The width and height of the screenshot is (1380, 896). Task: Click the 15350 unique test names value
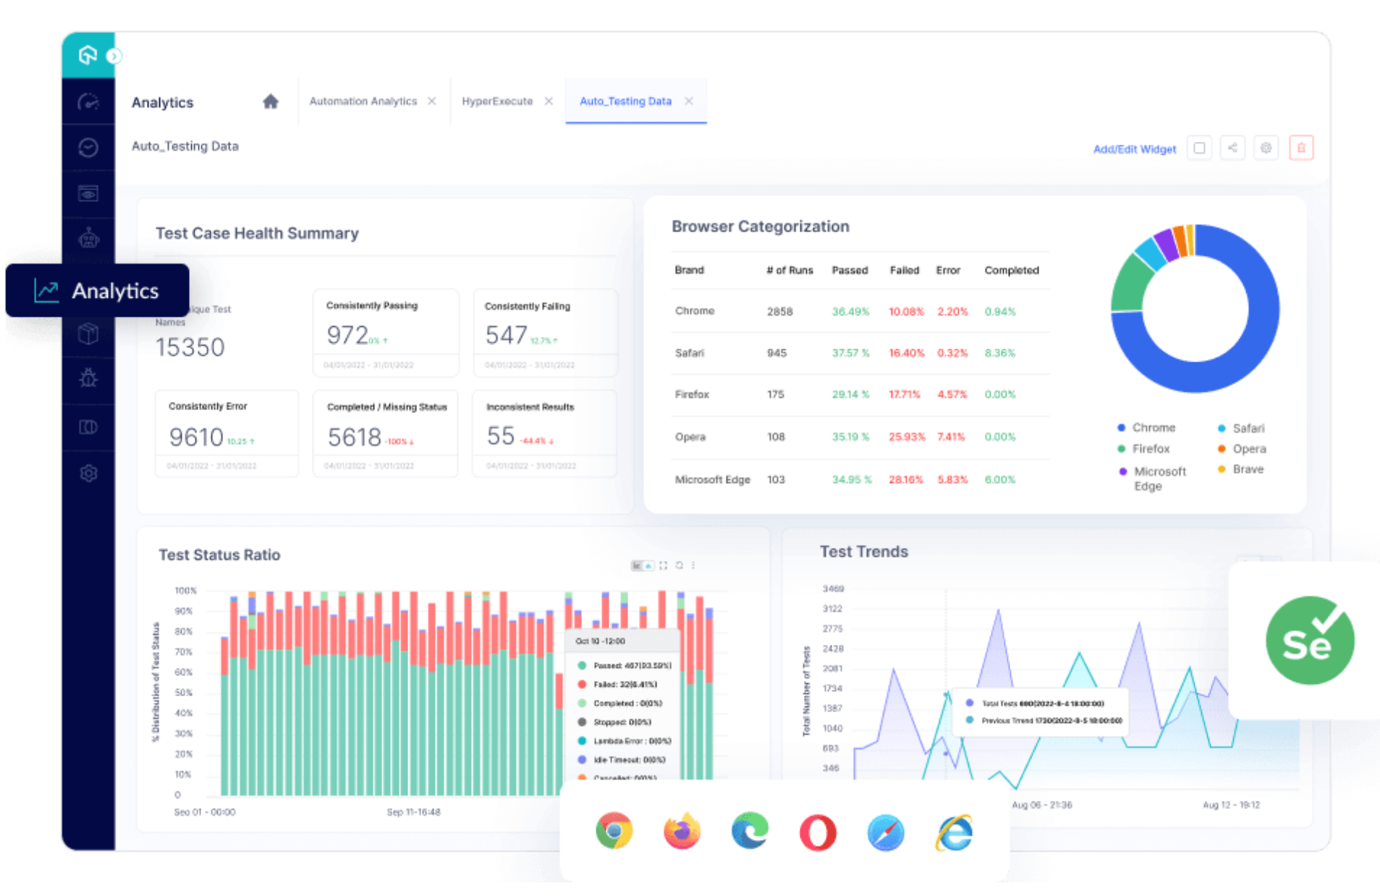point(190,348)
